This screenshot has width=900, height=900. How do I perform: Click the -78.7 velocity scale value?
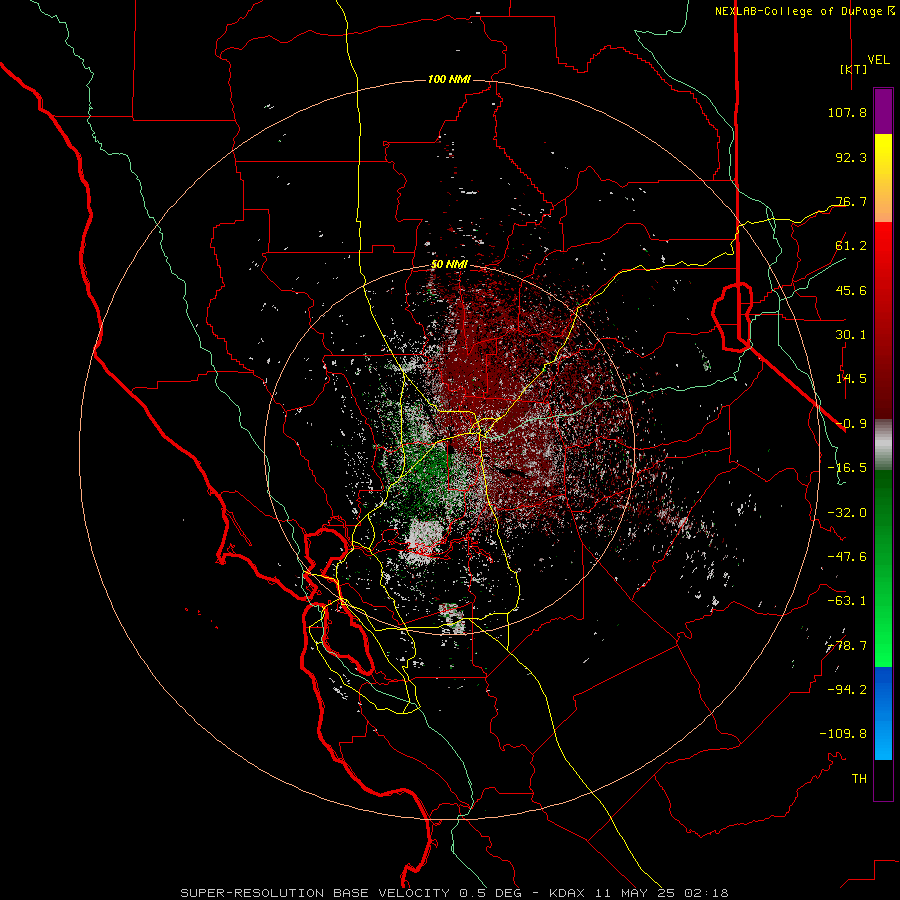coord(847,646)
